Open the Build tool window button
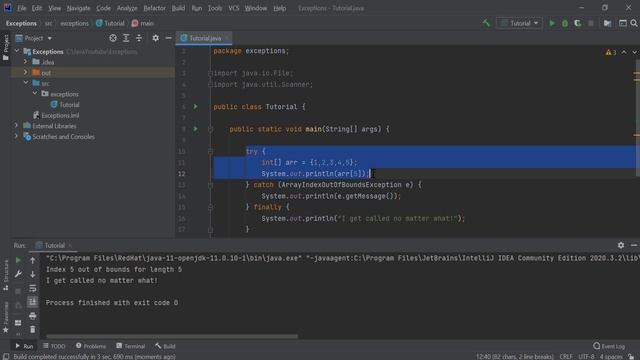640x360 pixels. pyautogui.click(x=165, y=346)
